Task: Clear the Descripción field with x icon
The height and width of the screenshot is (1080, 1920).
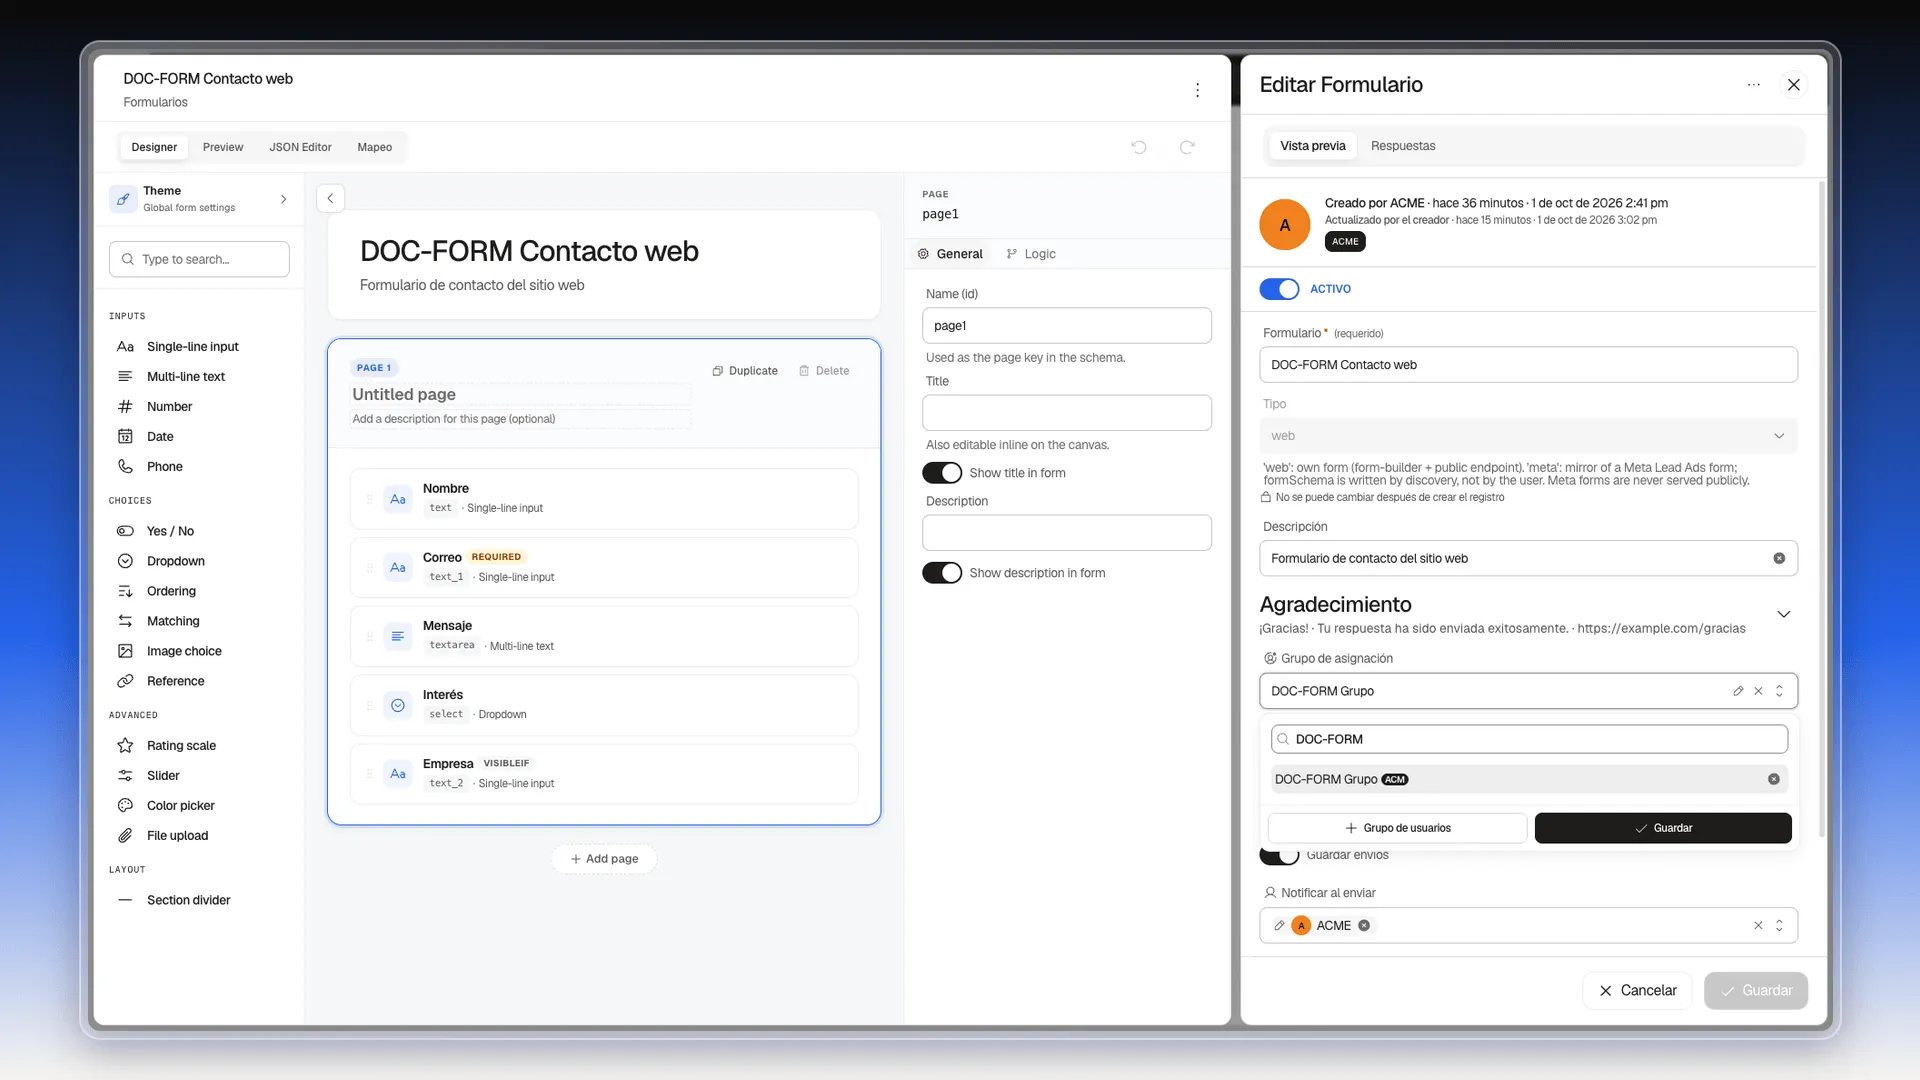Action: point(1779,559)
